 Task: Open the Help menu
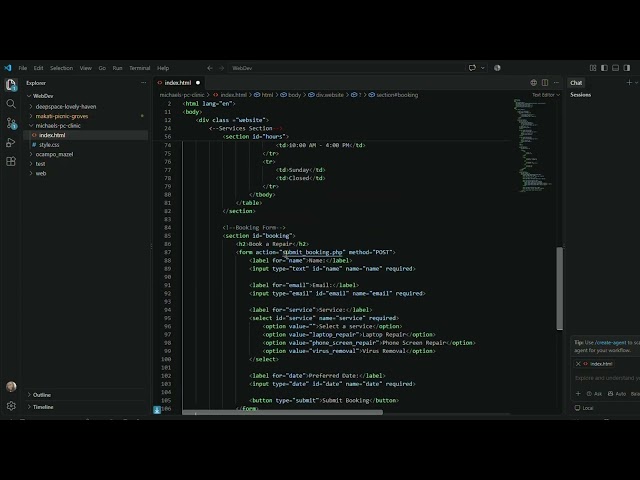(163, 68)
